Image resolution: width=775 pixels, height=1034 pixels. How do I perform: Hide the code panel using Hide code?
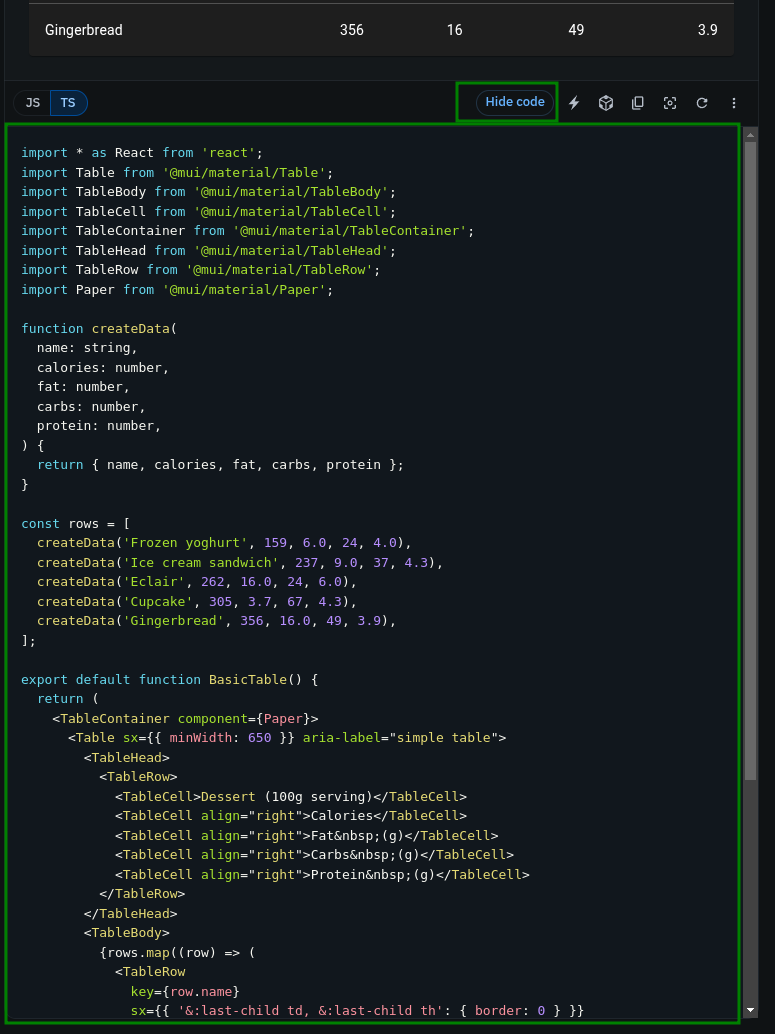515,102
